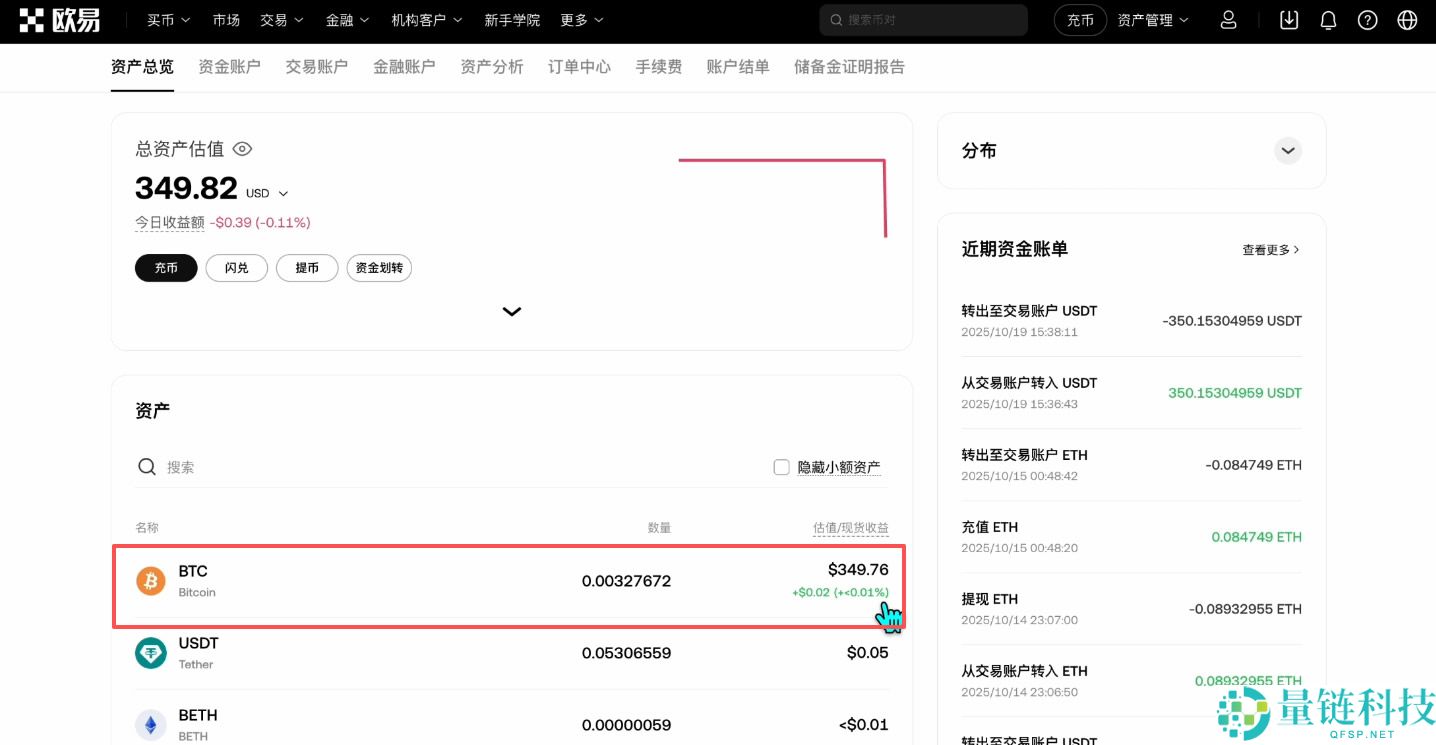Toggle the eye icon to hide total assets
Image resolution: width=1436 pixels, height=745 pixels.
pos(241,148)
